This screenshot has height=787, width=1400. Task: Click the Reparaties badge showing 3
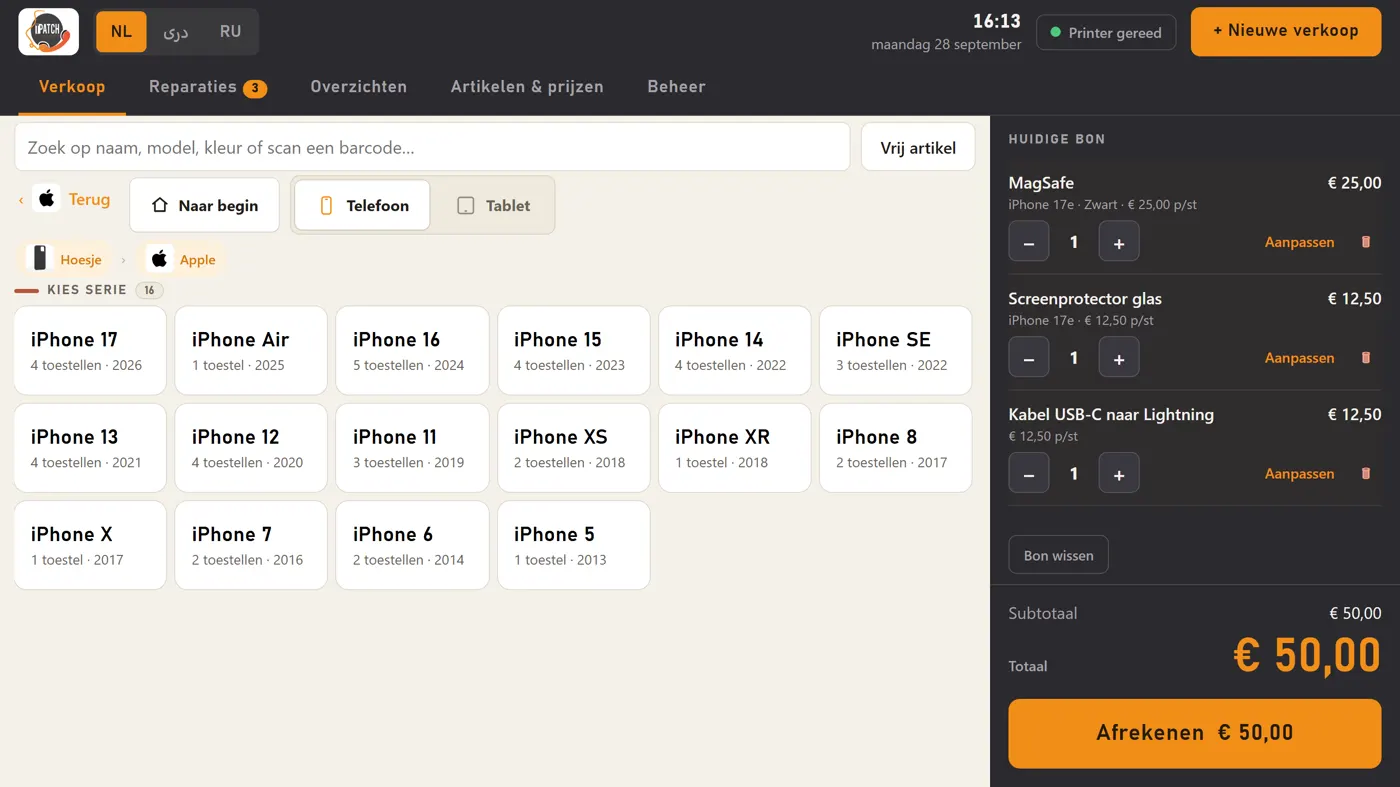255,88
